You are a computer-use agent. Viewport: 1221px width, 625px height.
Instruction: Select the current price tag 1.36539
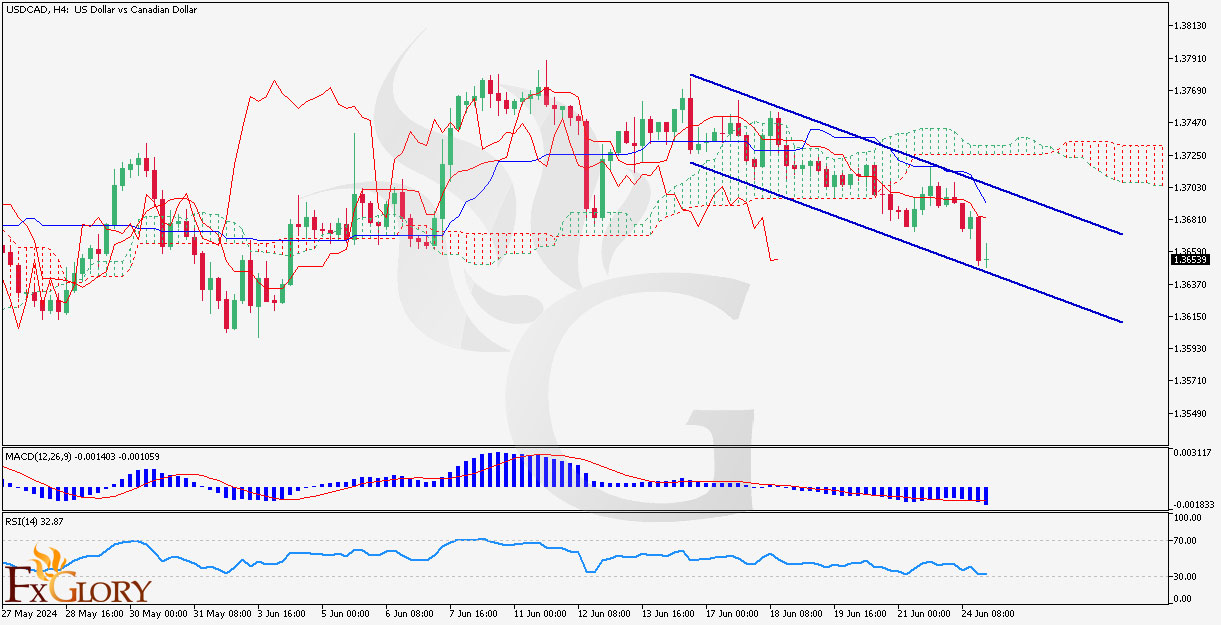pyautogui.click(x=1191, y=259)
